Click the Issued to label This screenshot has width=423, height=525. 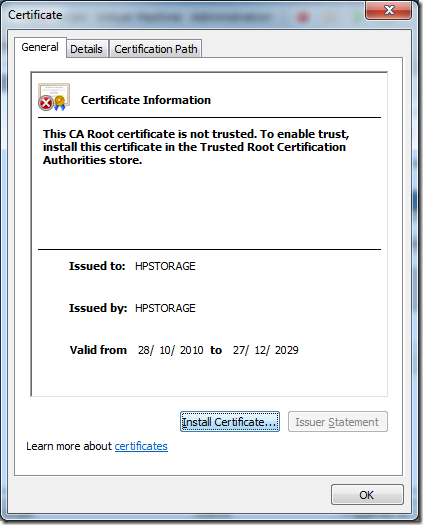coord(97,266)
